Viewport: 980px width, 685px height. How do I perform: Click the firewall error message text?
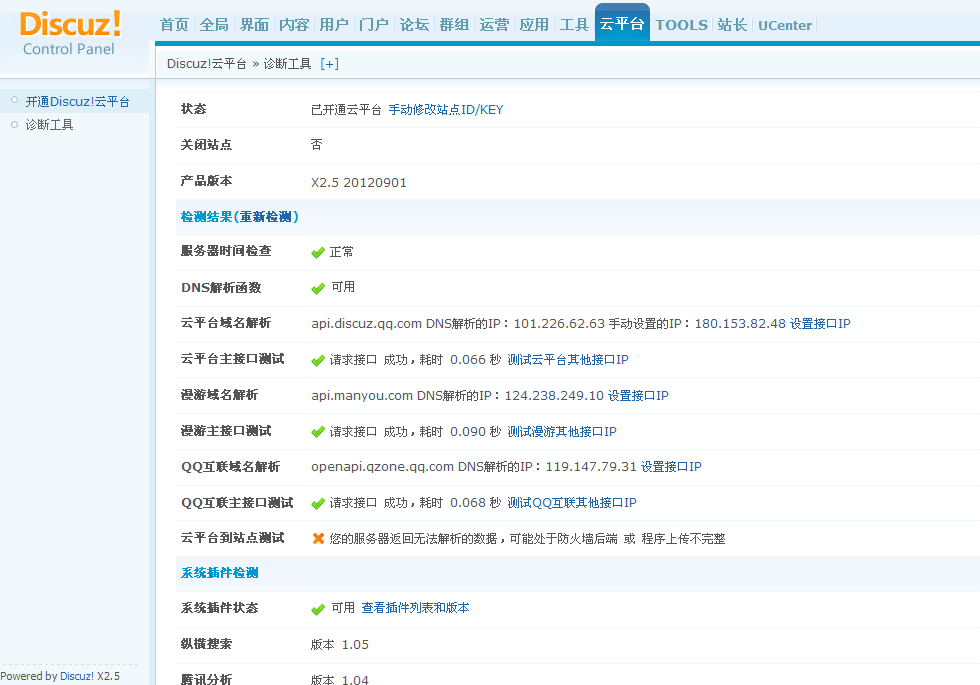coord(528,539)
